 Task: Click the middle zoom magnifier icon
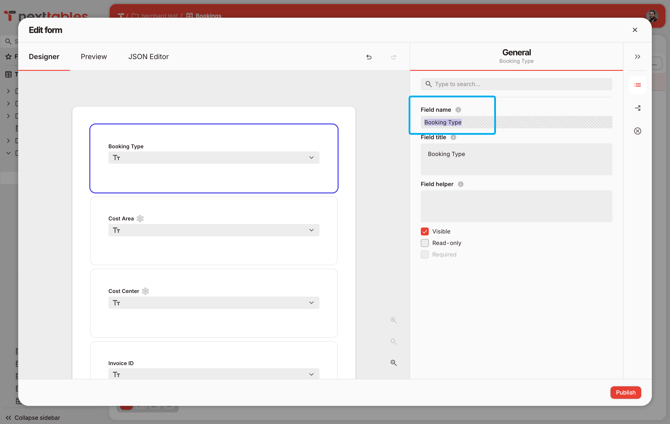tap(394, 342)
